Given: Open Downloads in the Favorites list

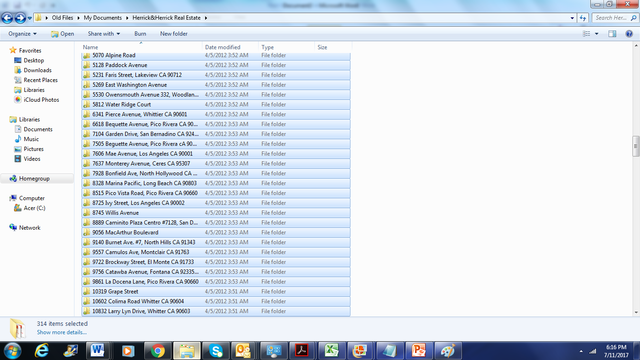Looking at the screenshot, I should coord(37,70).
